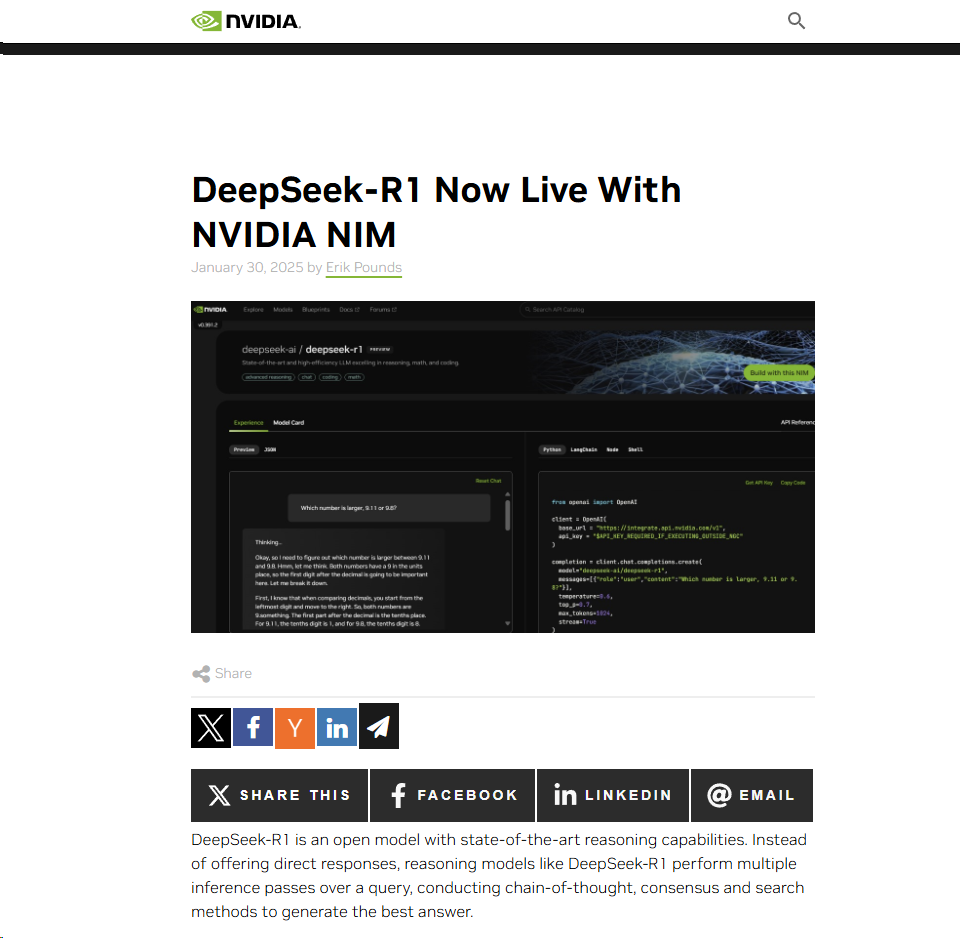Open the search magnifier icon
This screenshot has height=938, width=960.
[x=796, y=21]
